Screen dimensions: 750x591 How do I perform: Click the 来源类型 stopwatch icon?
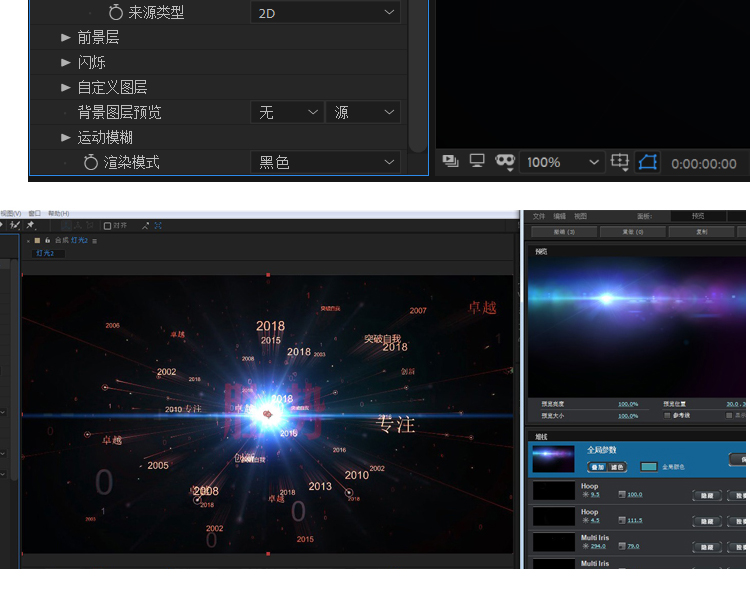click(x=116, y=12)
